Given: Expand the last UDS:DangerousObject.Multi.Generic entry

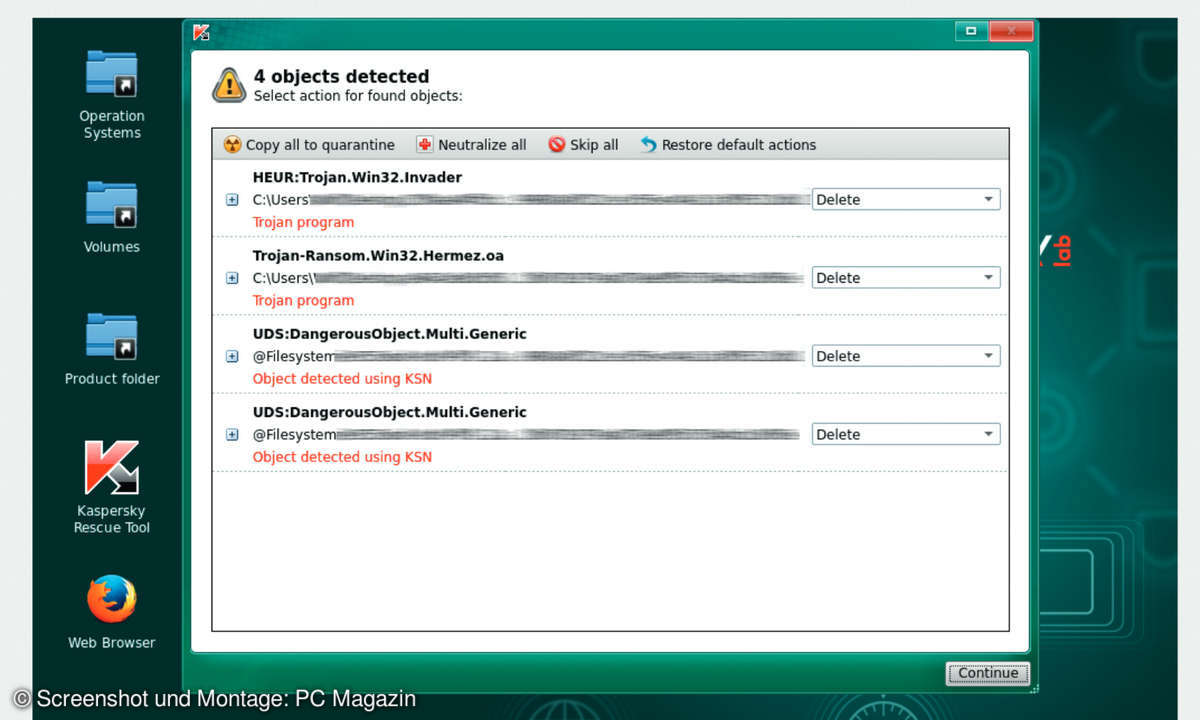Looking at the screenshot, I should coord(232,434).
